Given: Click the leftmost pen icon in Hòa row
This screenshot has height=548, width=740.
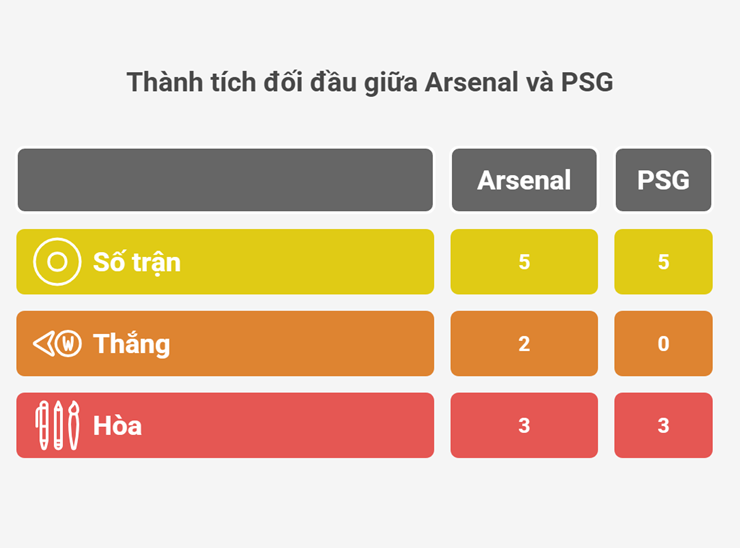Looking at the screenshot, I should pos(42,426).
